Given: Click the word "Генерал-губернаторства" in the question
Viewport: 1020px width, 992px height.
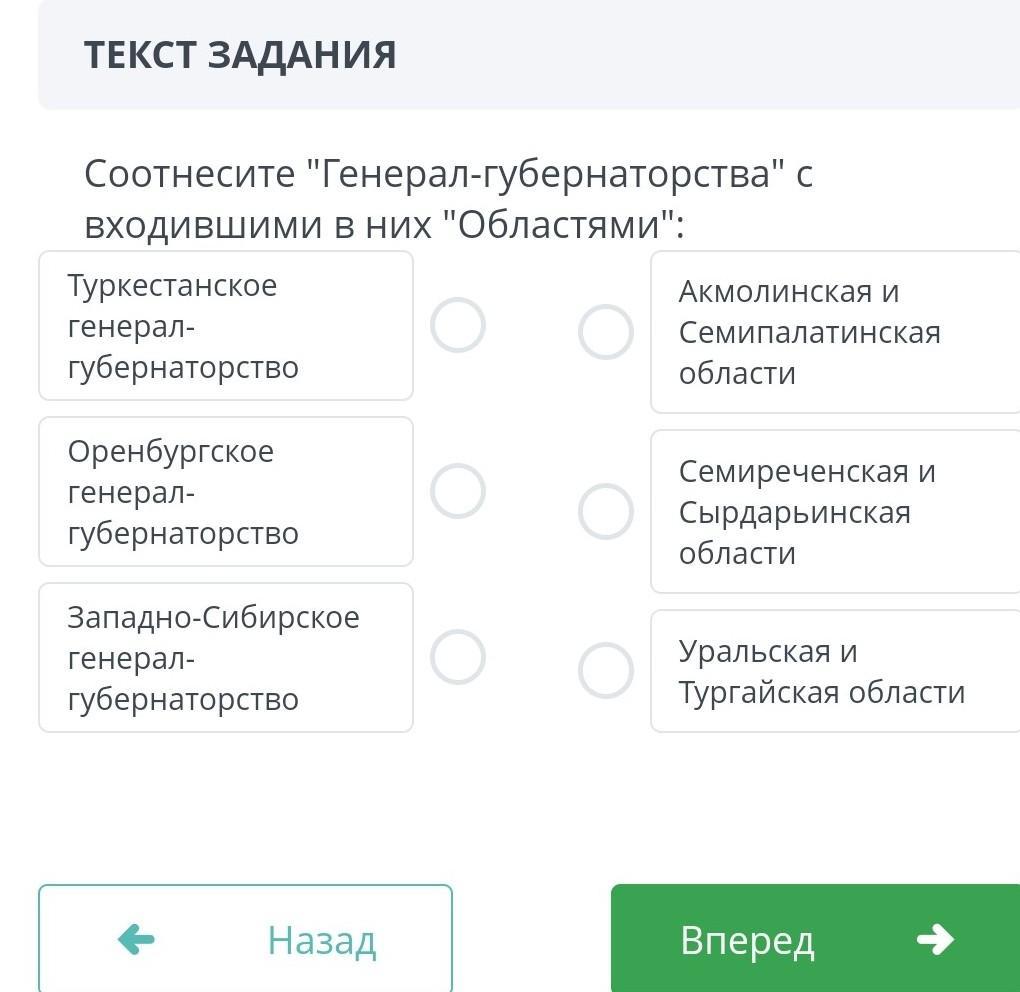Looking at the screenshot, I should [545, 174].
